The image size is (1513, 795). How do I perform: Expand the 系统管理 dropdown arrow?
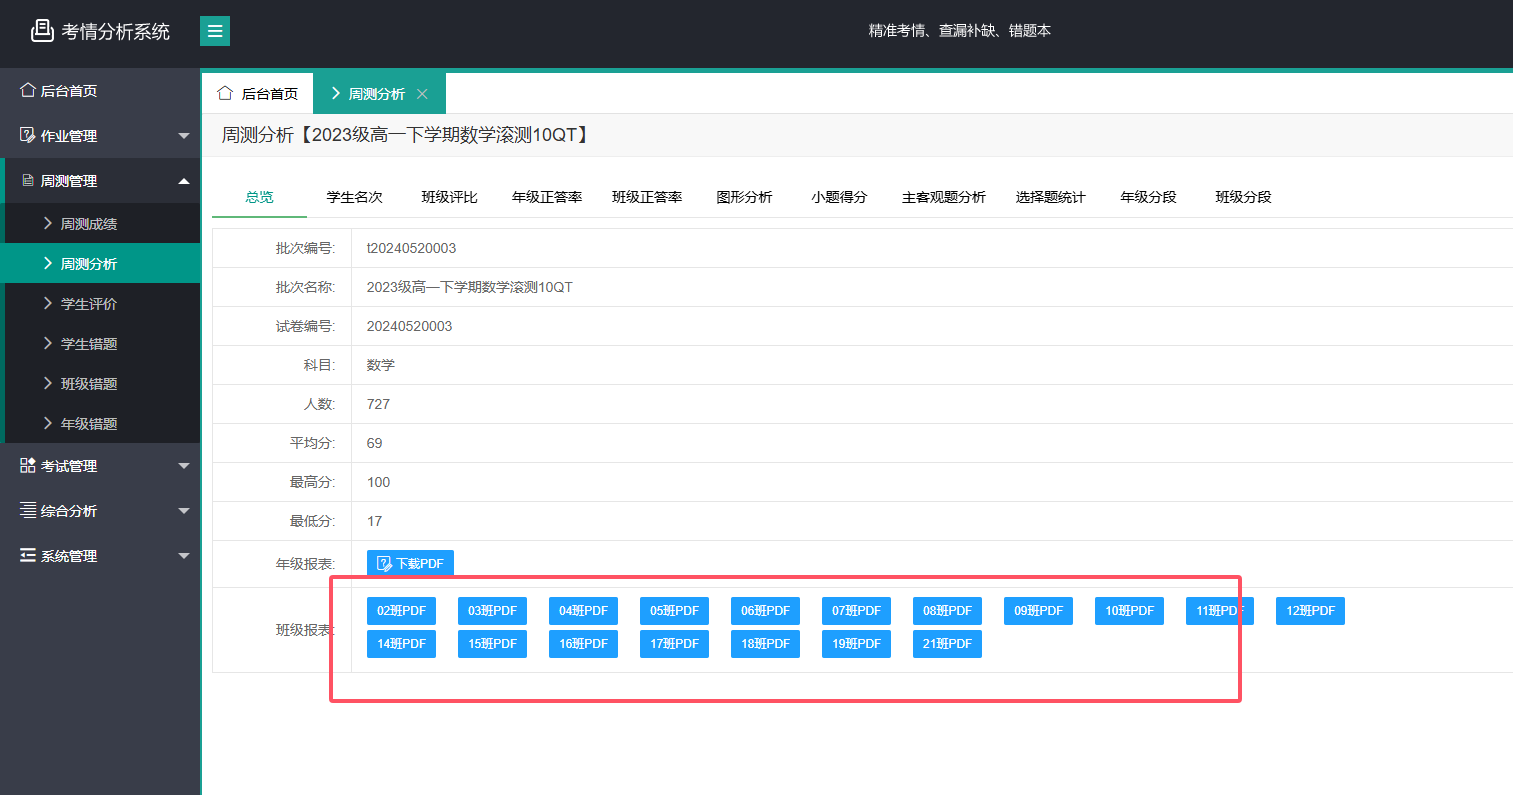184,556
